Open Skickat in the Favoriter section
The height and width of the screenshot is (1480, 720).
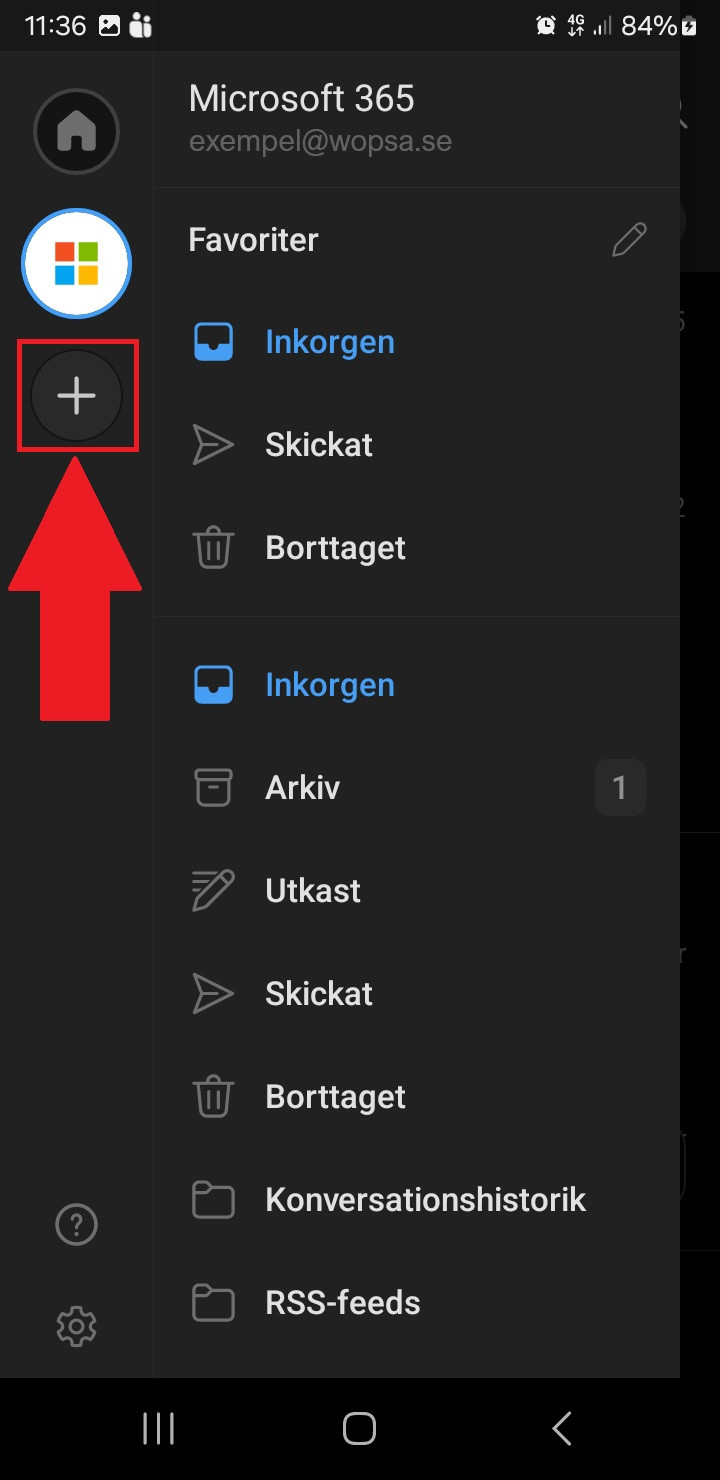318,445
